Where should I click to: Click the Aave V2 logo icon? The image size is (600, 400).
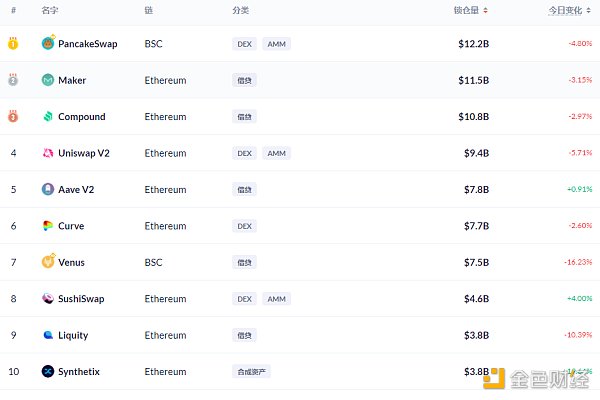(48, 189)
